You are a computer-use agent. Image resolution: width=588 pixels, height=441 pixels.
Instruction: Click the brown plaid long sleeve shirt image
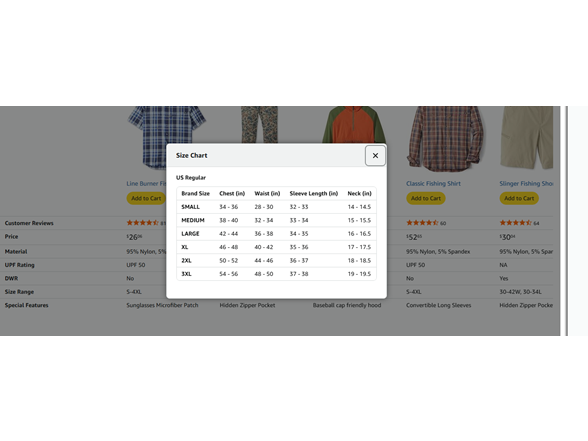tap(446, 138)
